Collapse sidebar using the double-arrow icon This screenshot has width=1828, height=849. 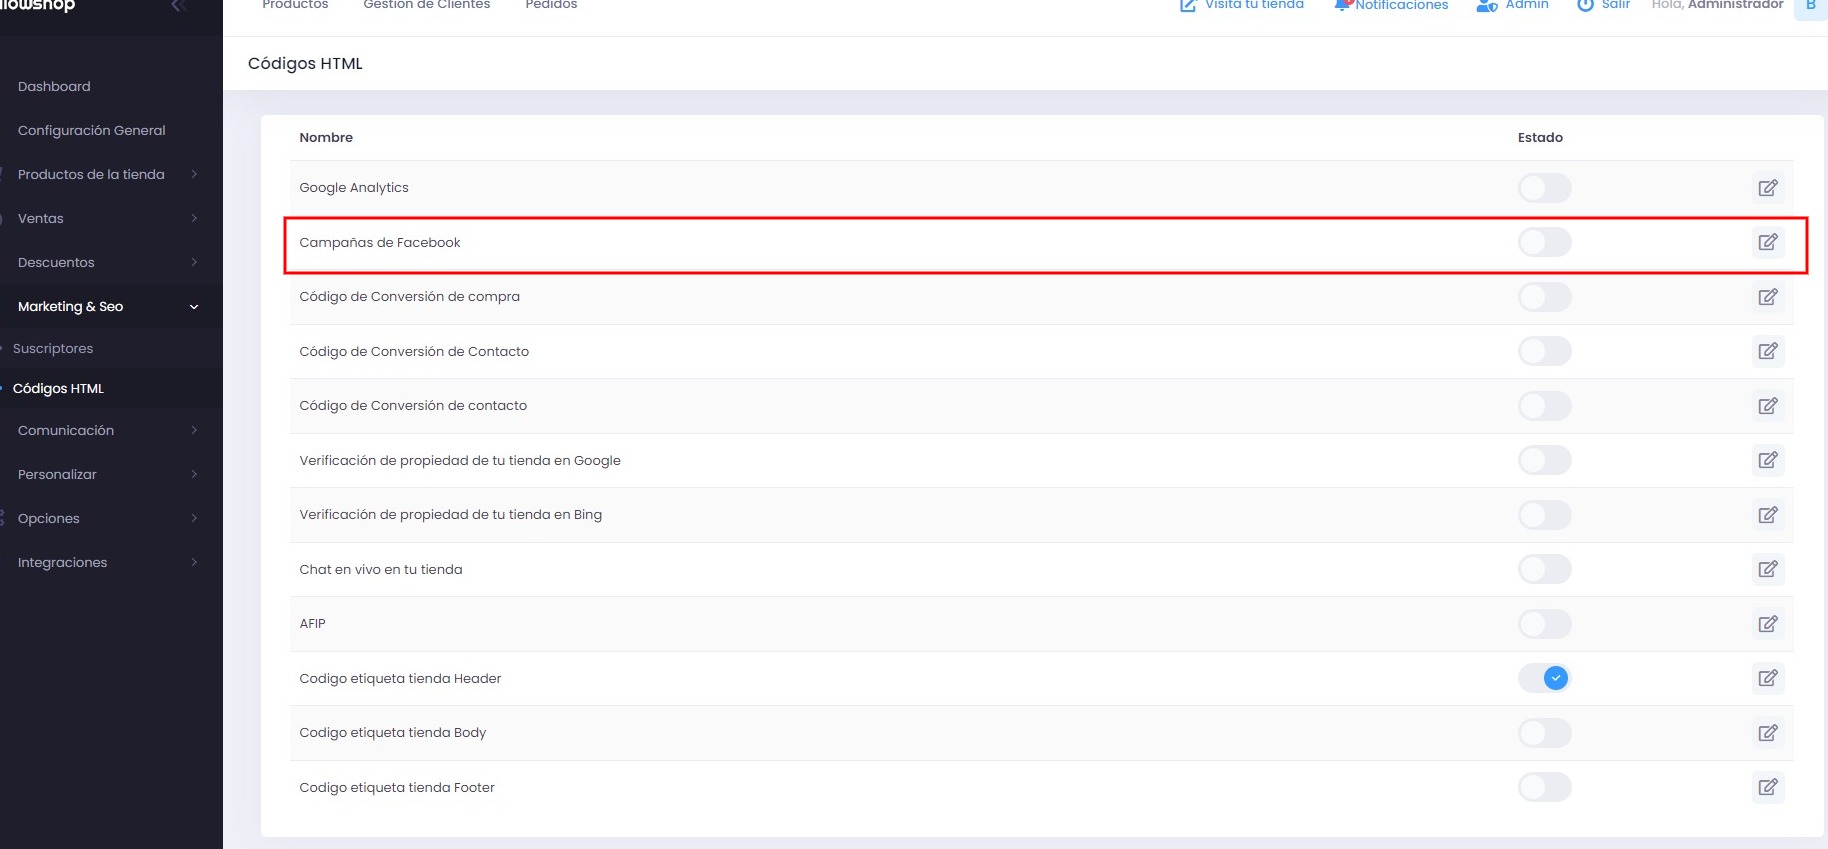click(x=178, y=6)
